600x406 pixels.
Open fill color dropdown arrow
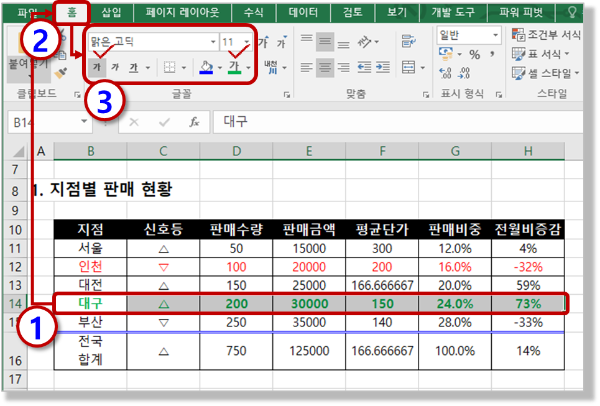220,68
